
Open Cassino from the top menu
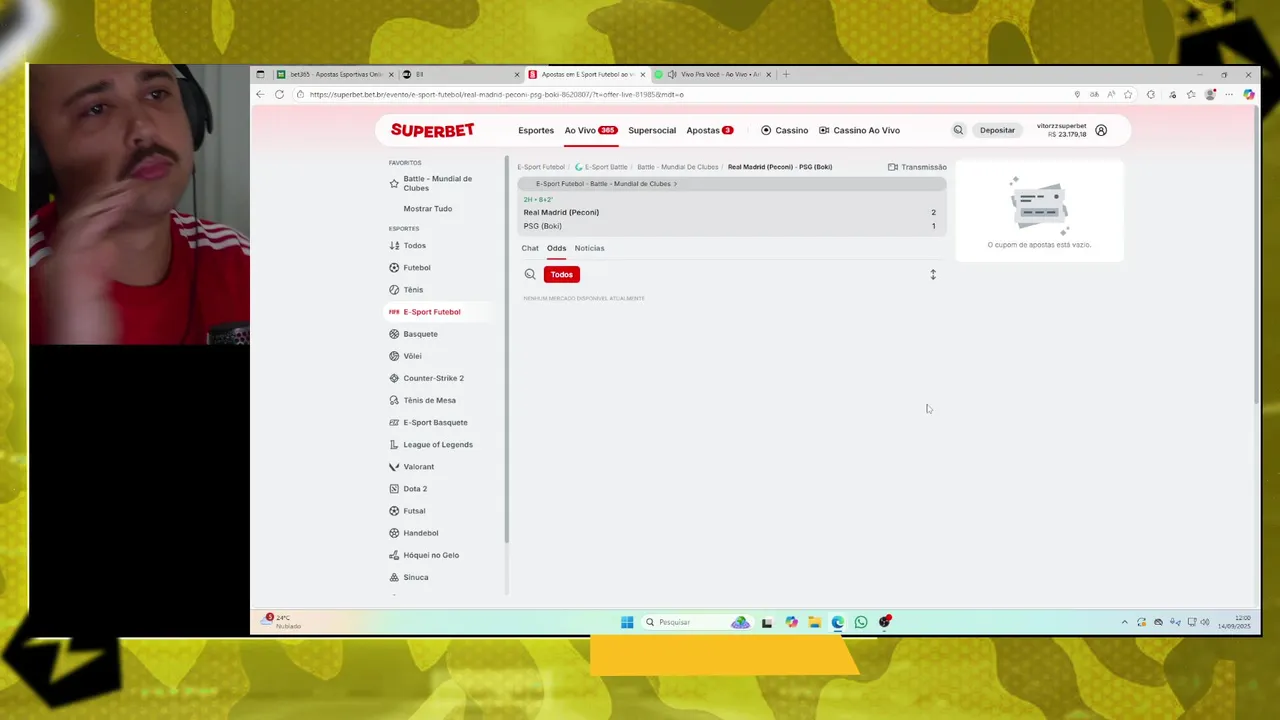tap(784, 130)
